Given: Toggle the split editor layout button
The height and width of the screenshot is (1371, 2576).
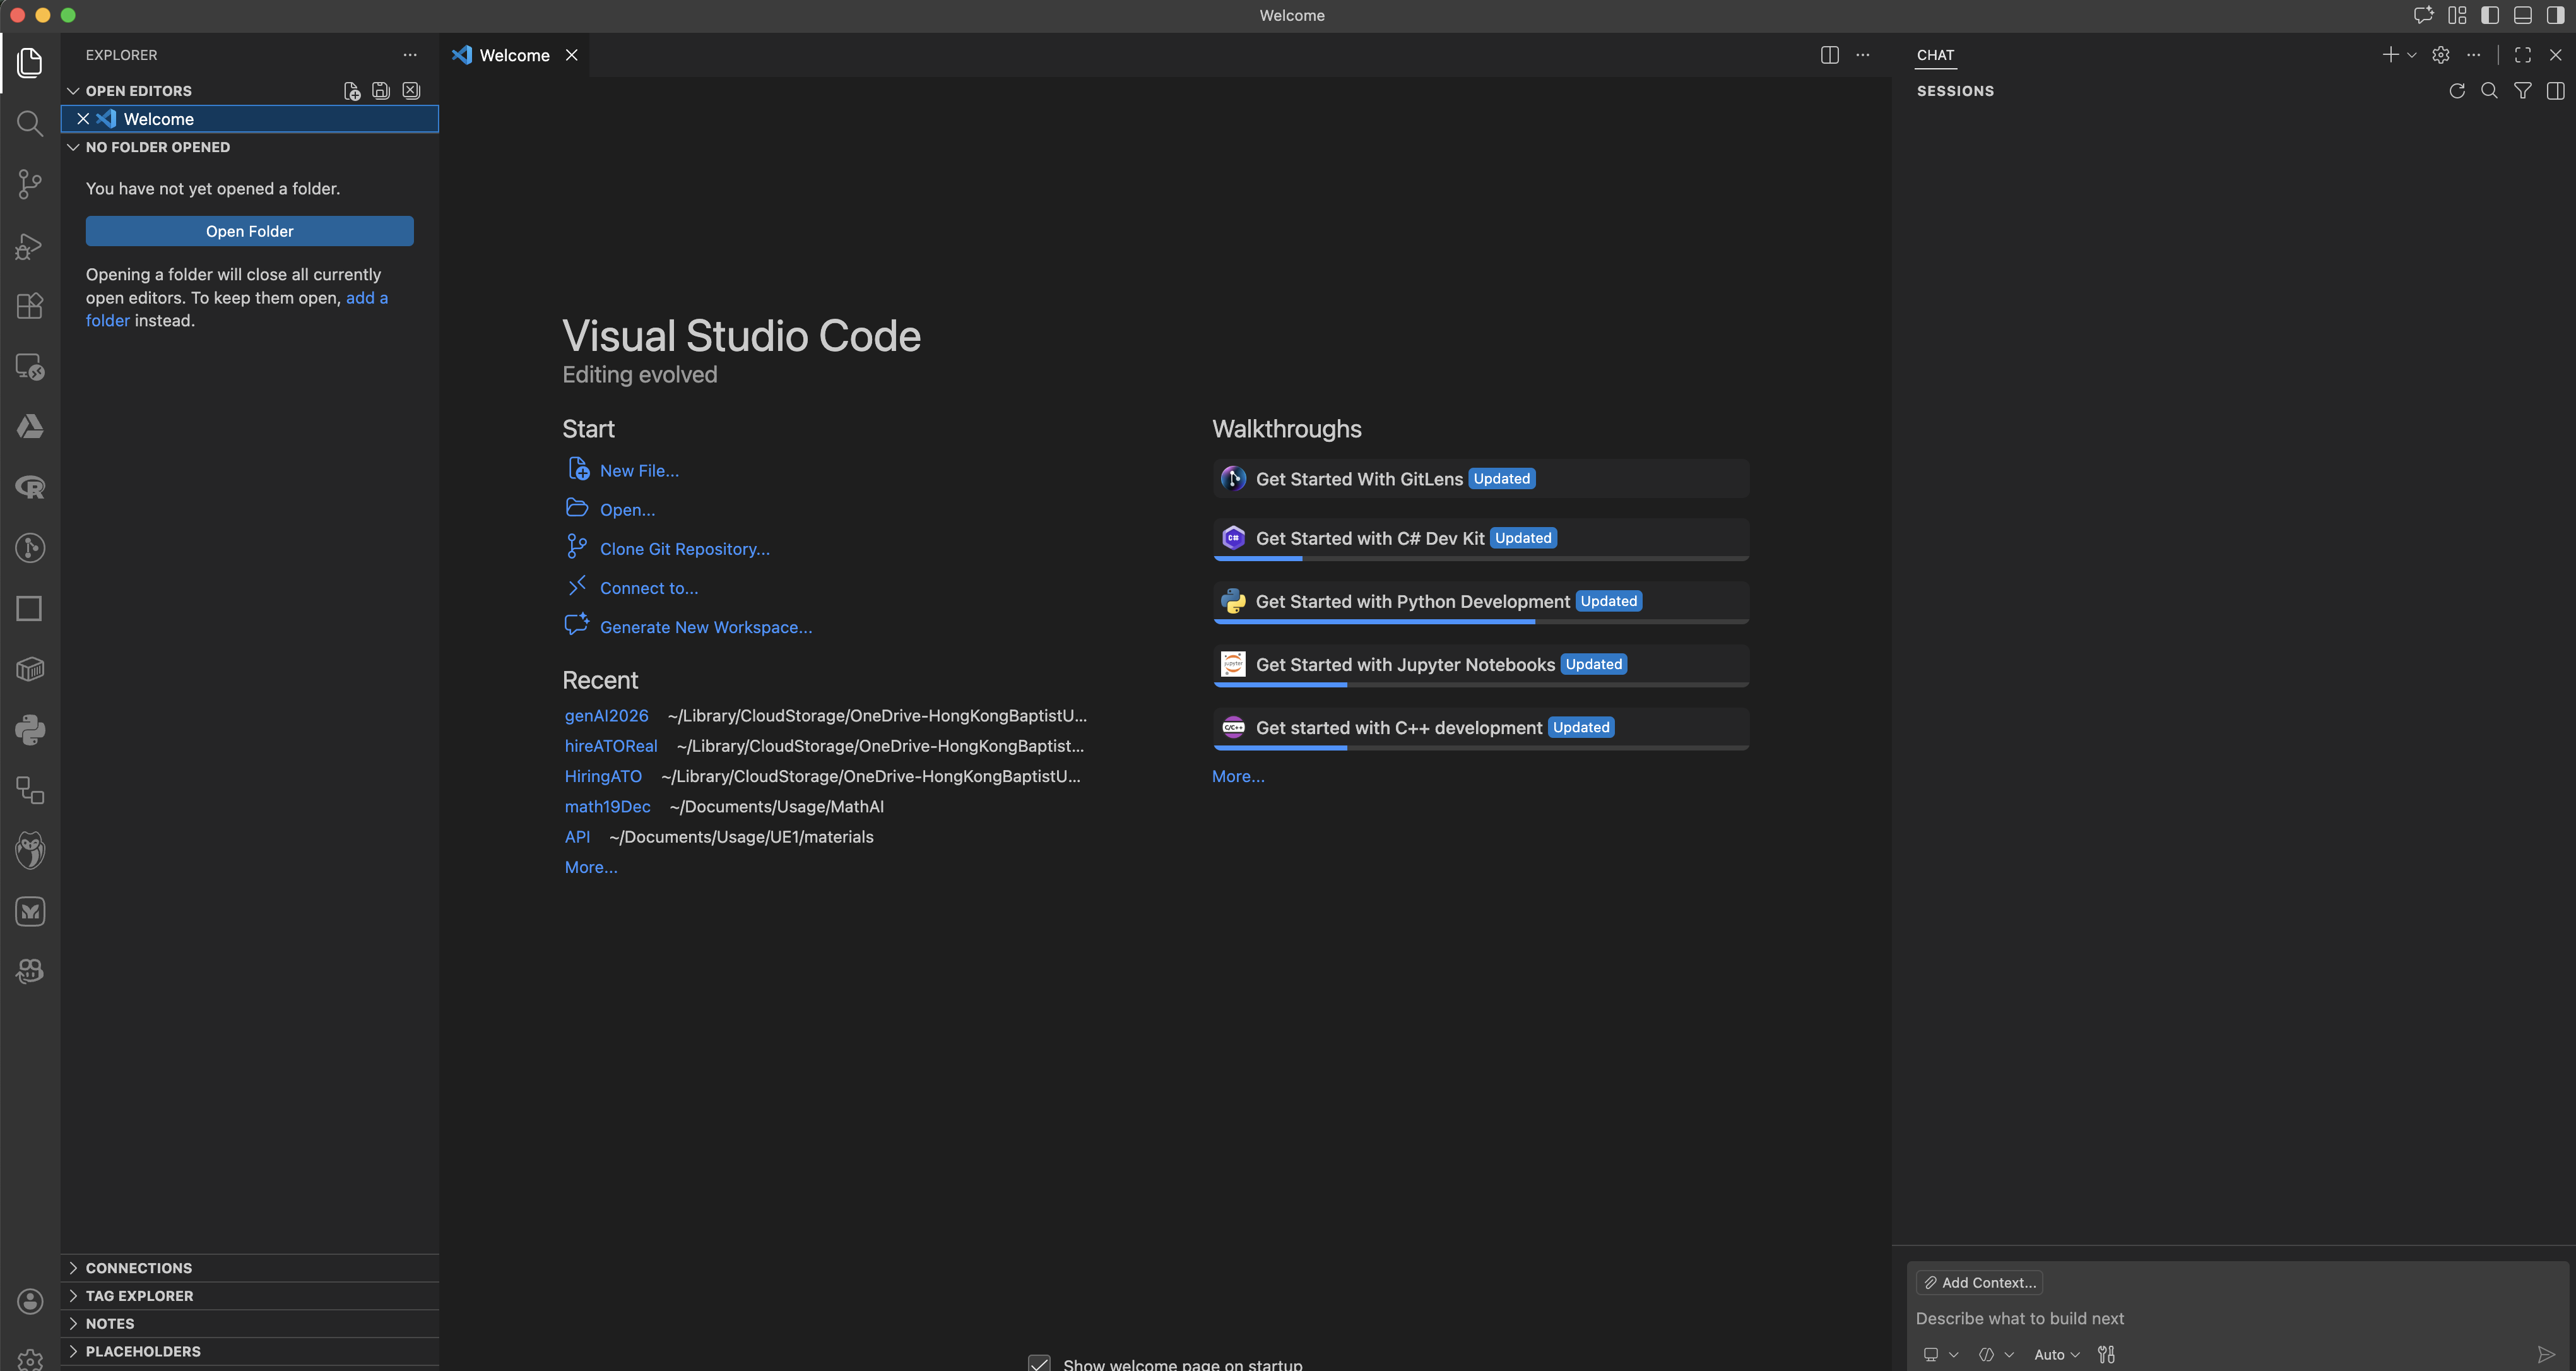Looking at the screenshot, I should pos(1829,55).
